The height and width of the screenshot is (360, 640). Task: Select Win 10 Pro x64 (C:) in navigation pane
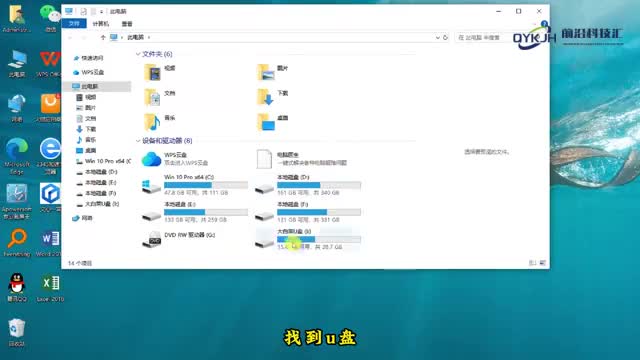[x=107, y=161]
